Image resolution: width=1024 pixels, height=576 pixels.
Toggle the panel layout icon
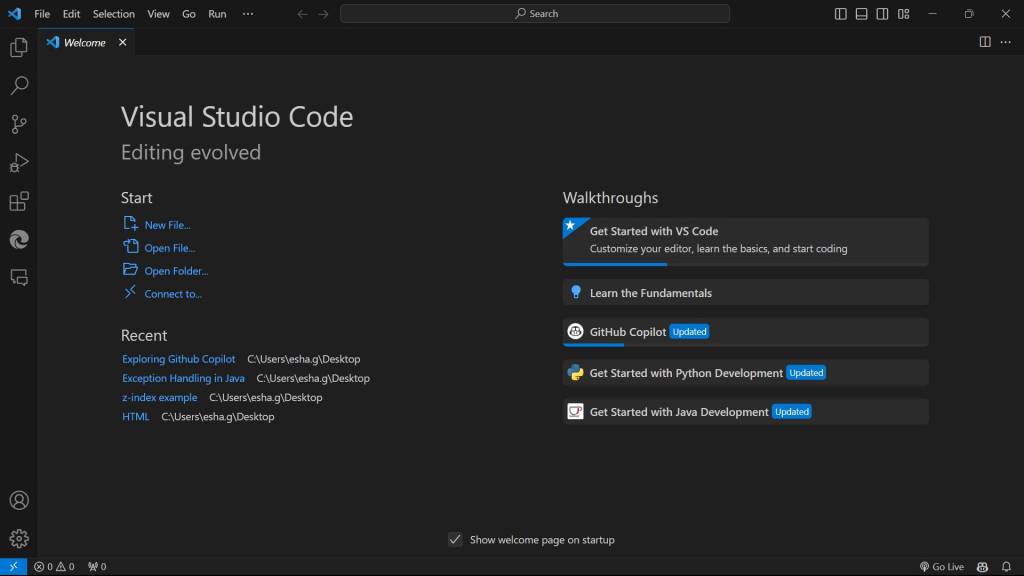point(860,13)
